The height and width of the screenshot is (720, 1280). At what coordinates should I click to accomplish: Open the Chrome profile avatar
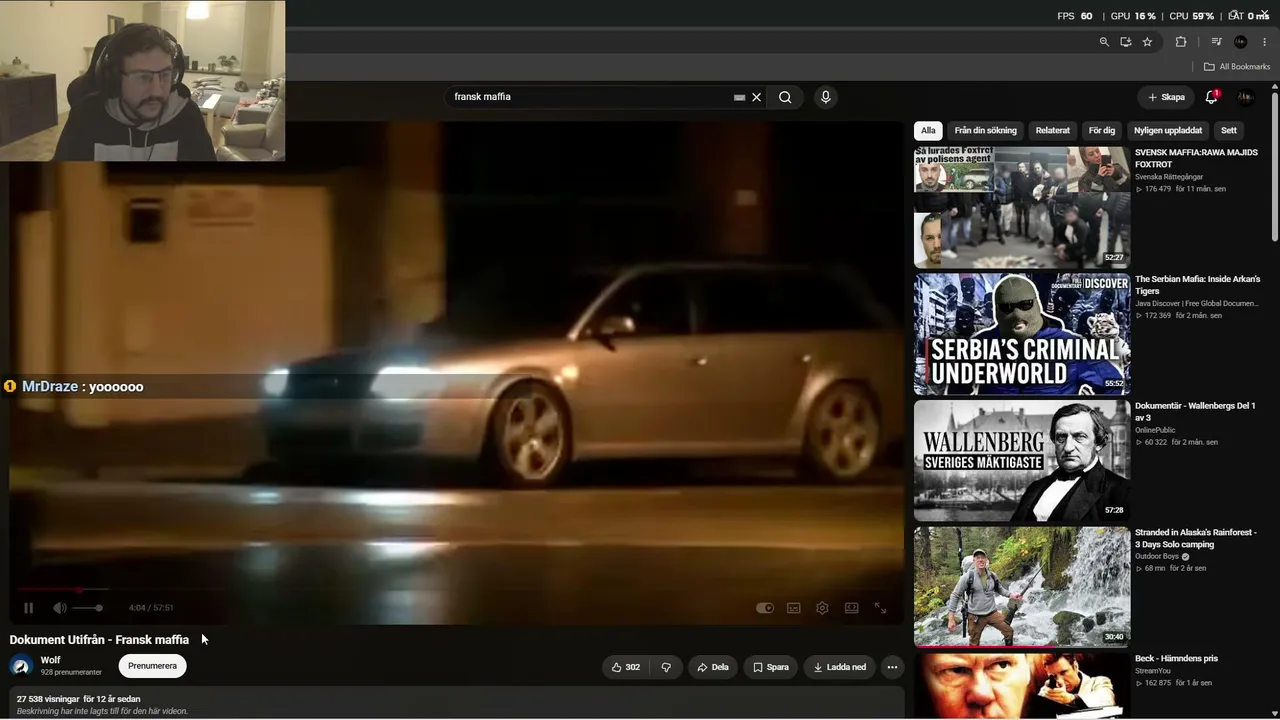pos(1241,42)
